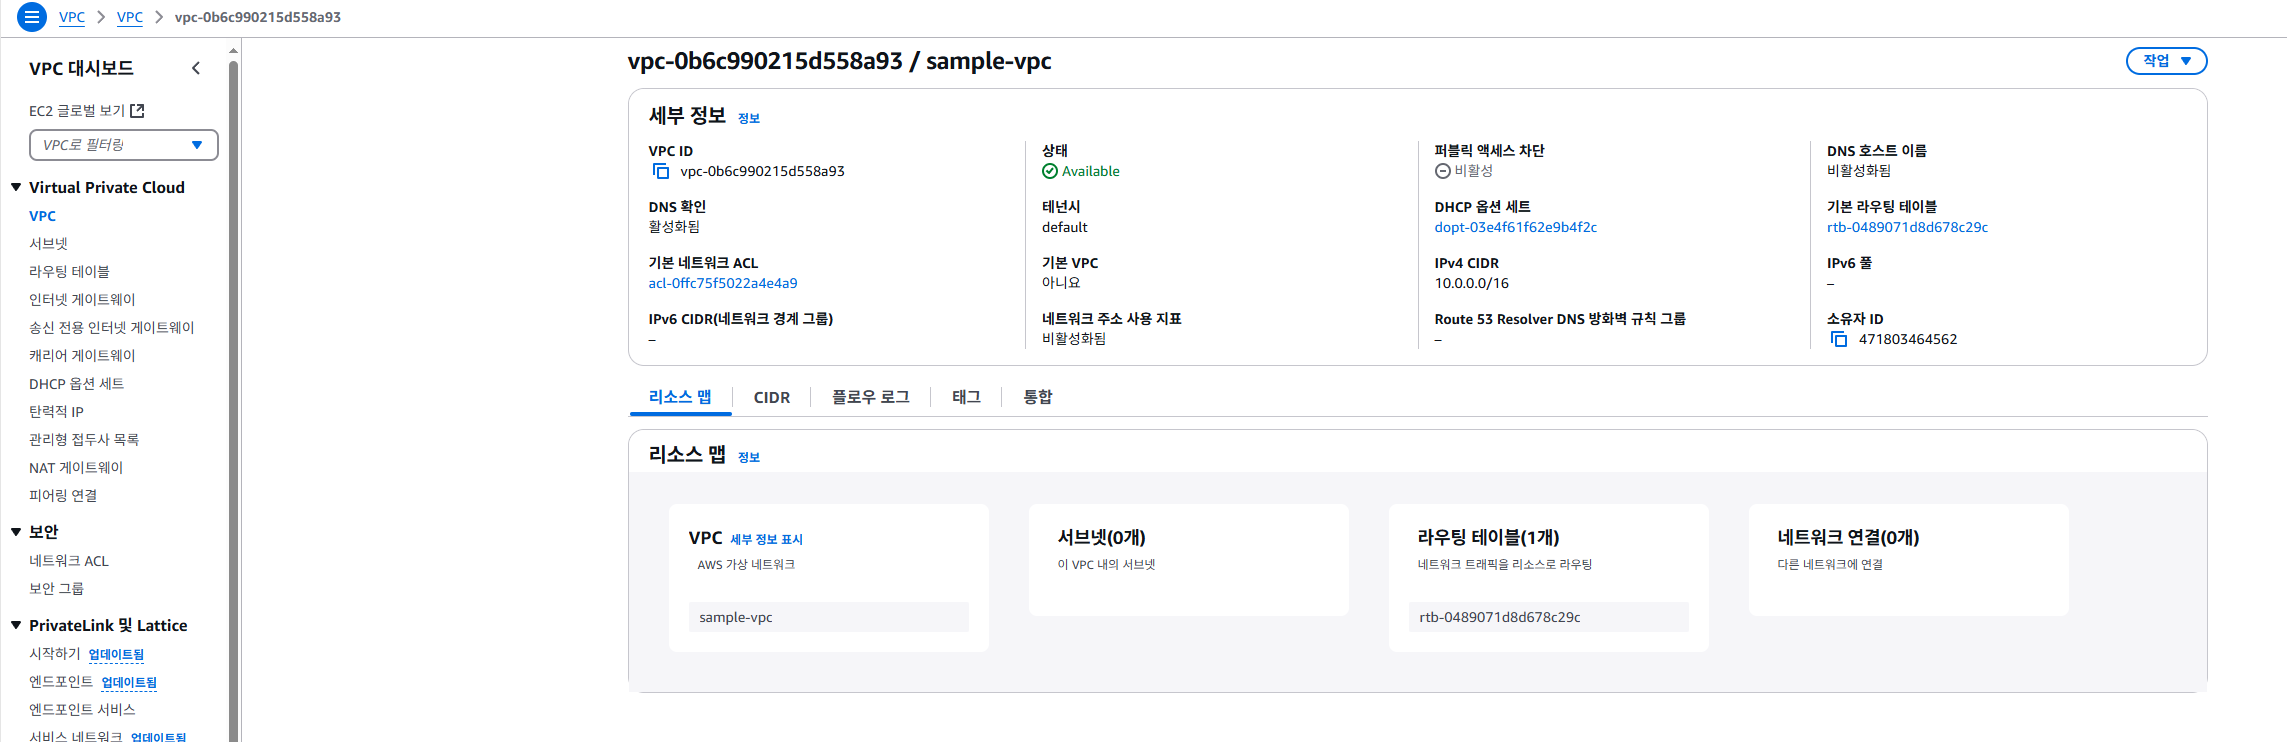Collapse the 보안 sidebar section

click(x=16, y=532)
